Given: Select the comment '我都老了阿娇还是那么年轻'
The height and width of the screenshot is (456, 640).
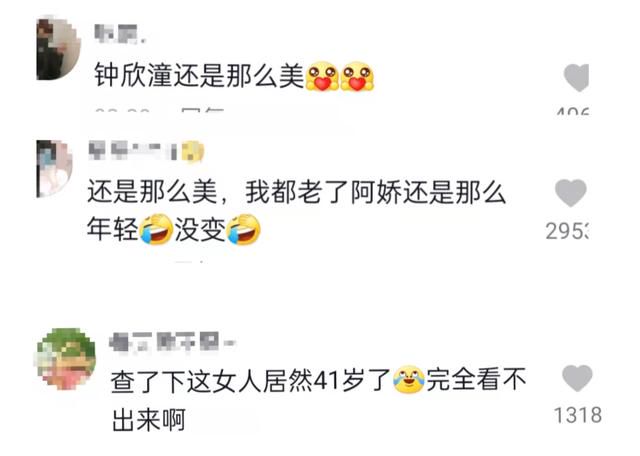Looking at the screenshot, I should pyautogui.click(x=297, y=210).
